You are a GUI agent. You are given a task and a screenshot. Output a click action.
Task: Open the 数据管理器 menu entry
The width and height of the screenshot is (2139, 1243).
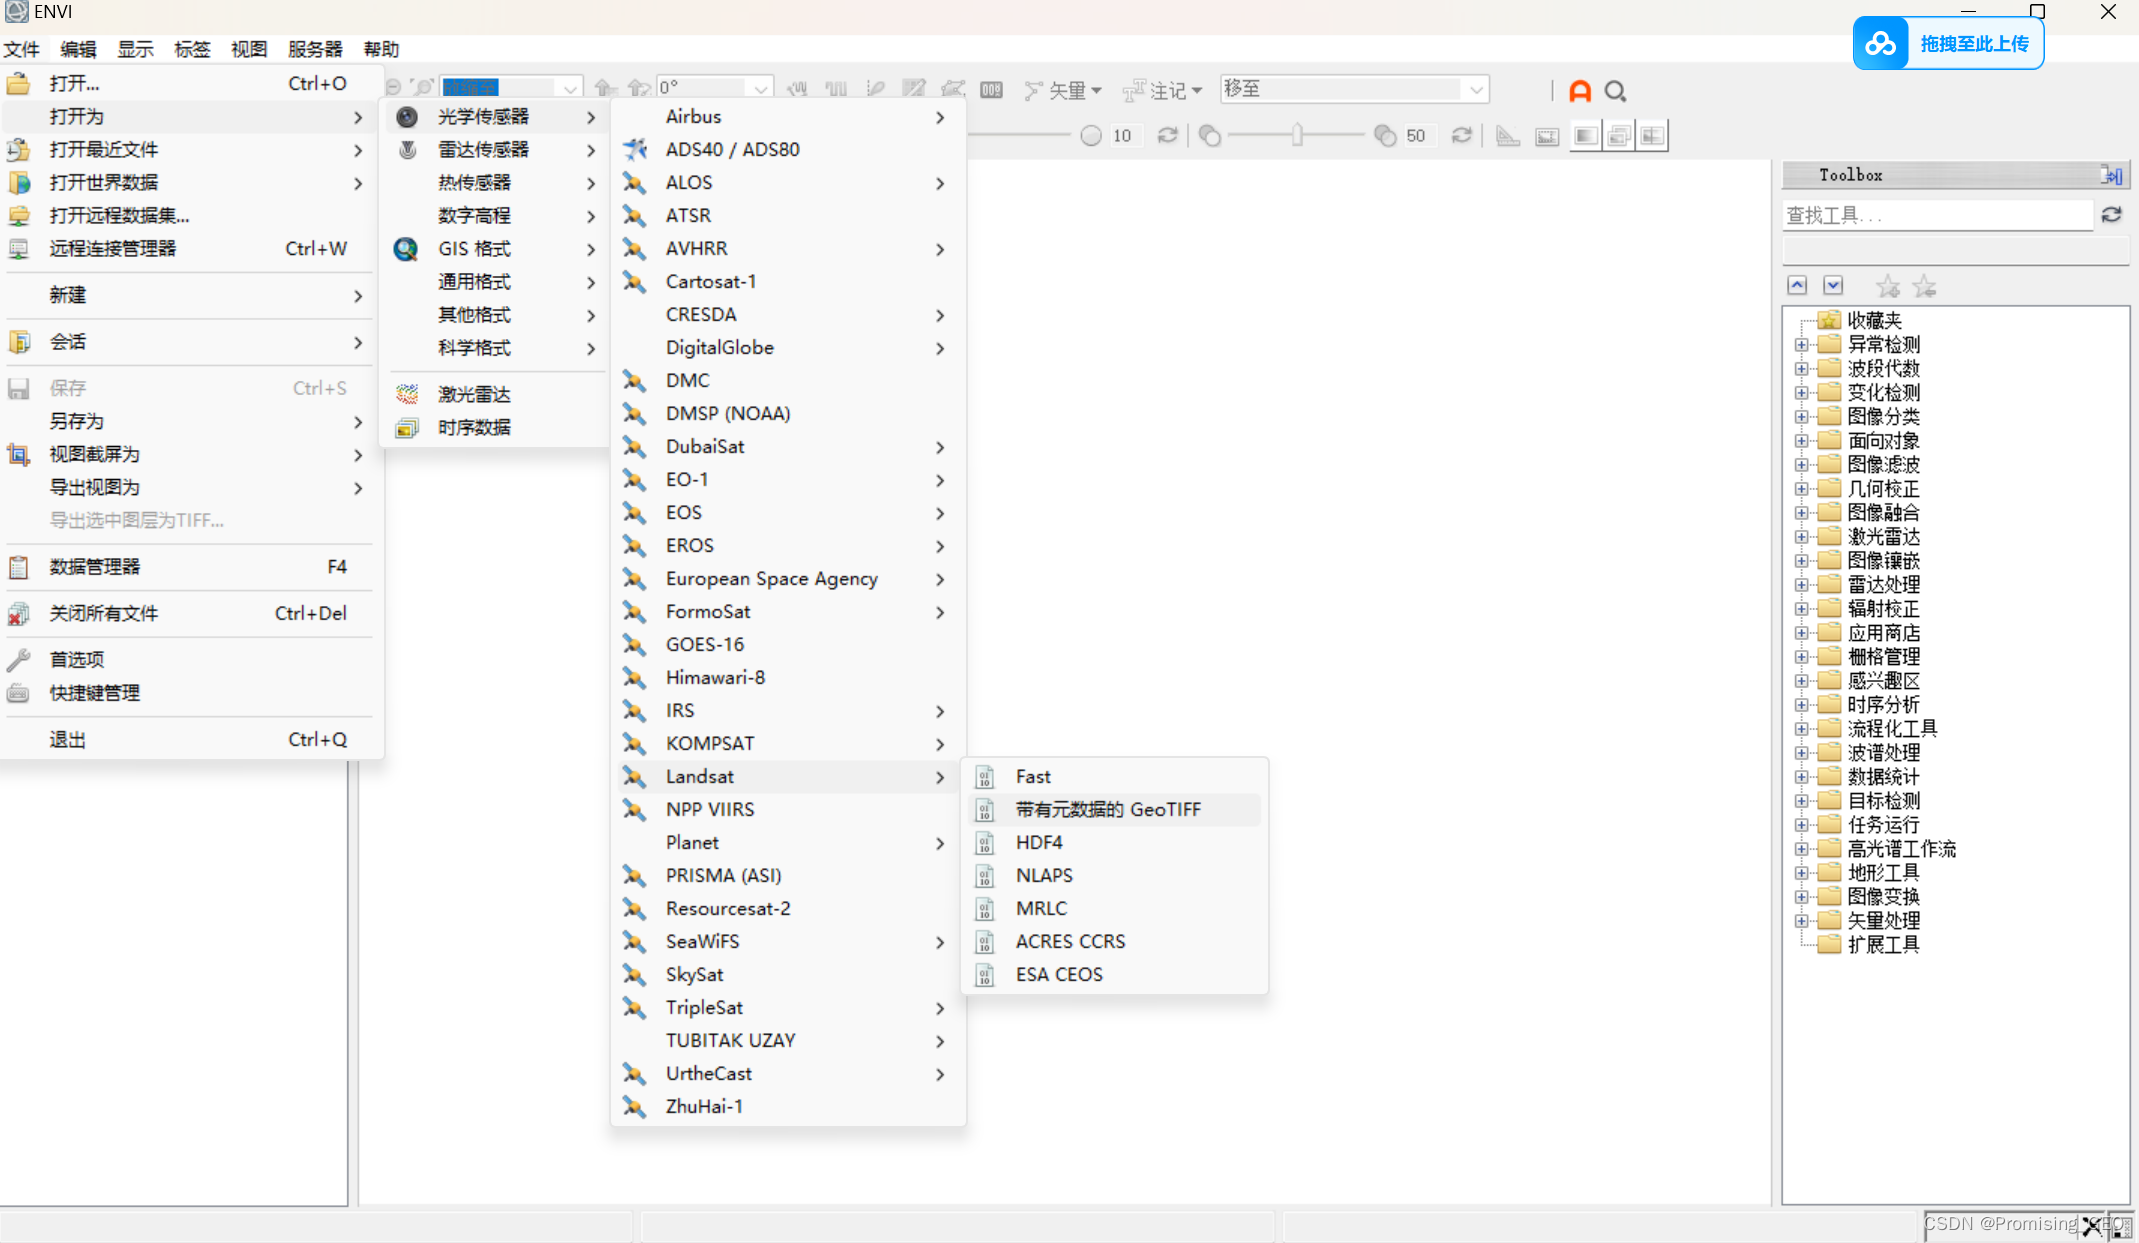95,566
